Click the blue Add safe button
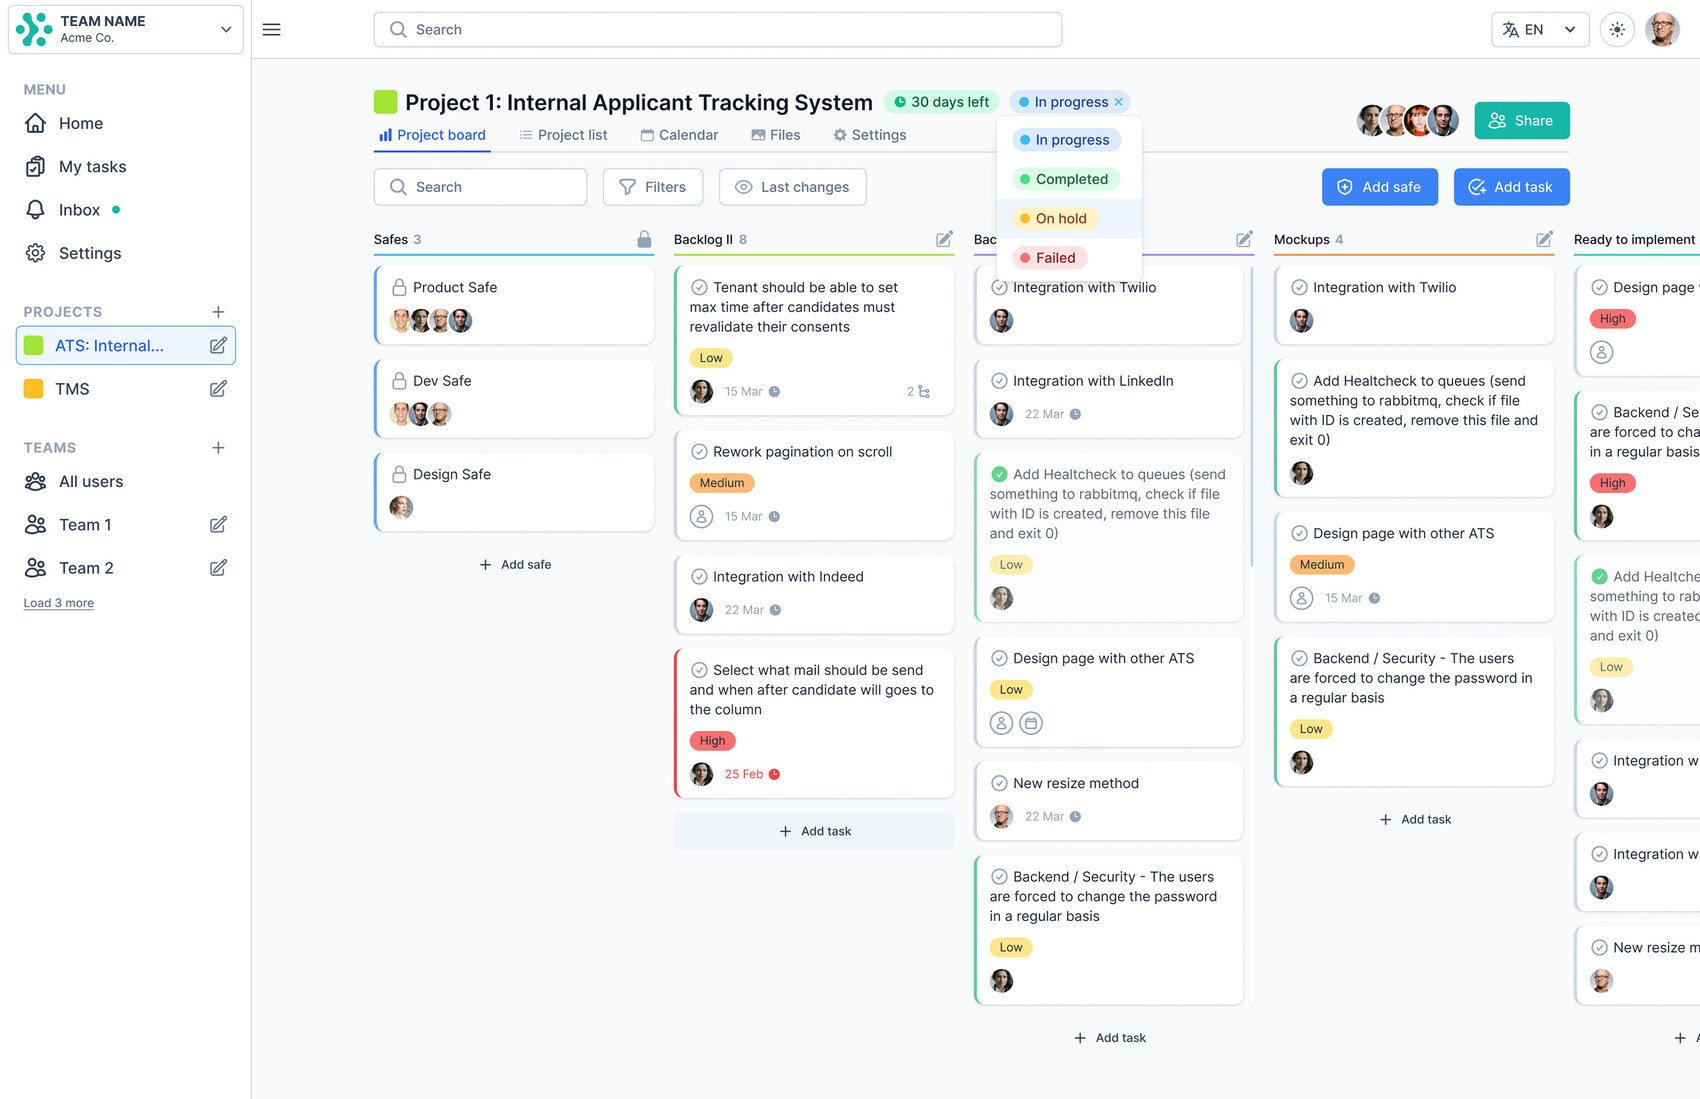 1380,187
